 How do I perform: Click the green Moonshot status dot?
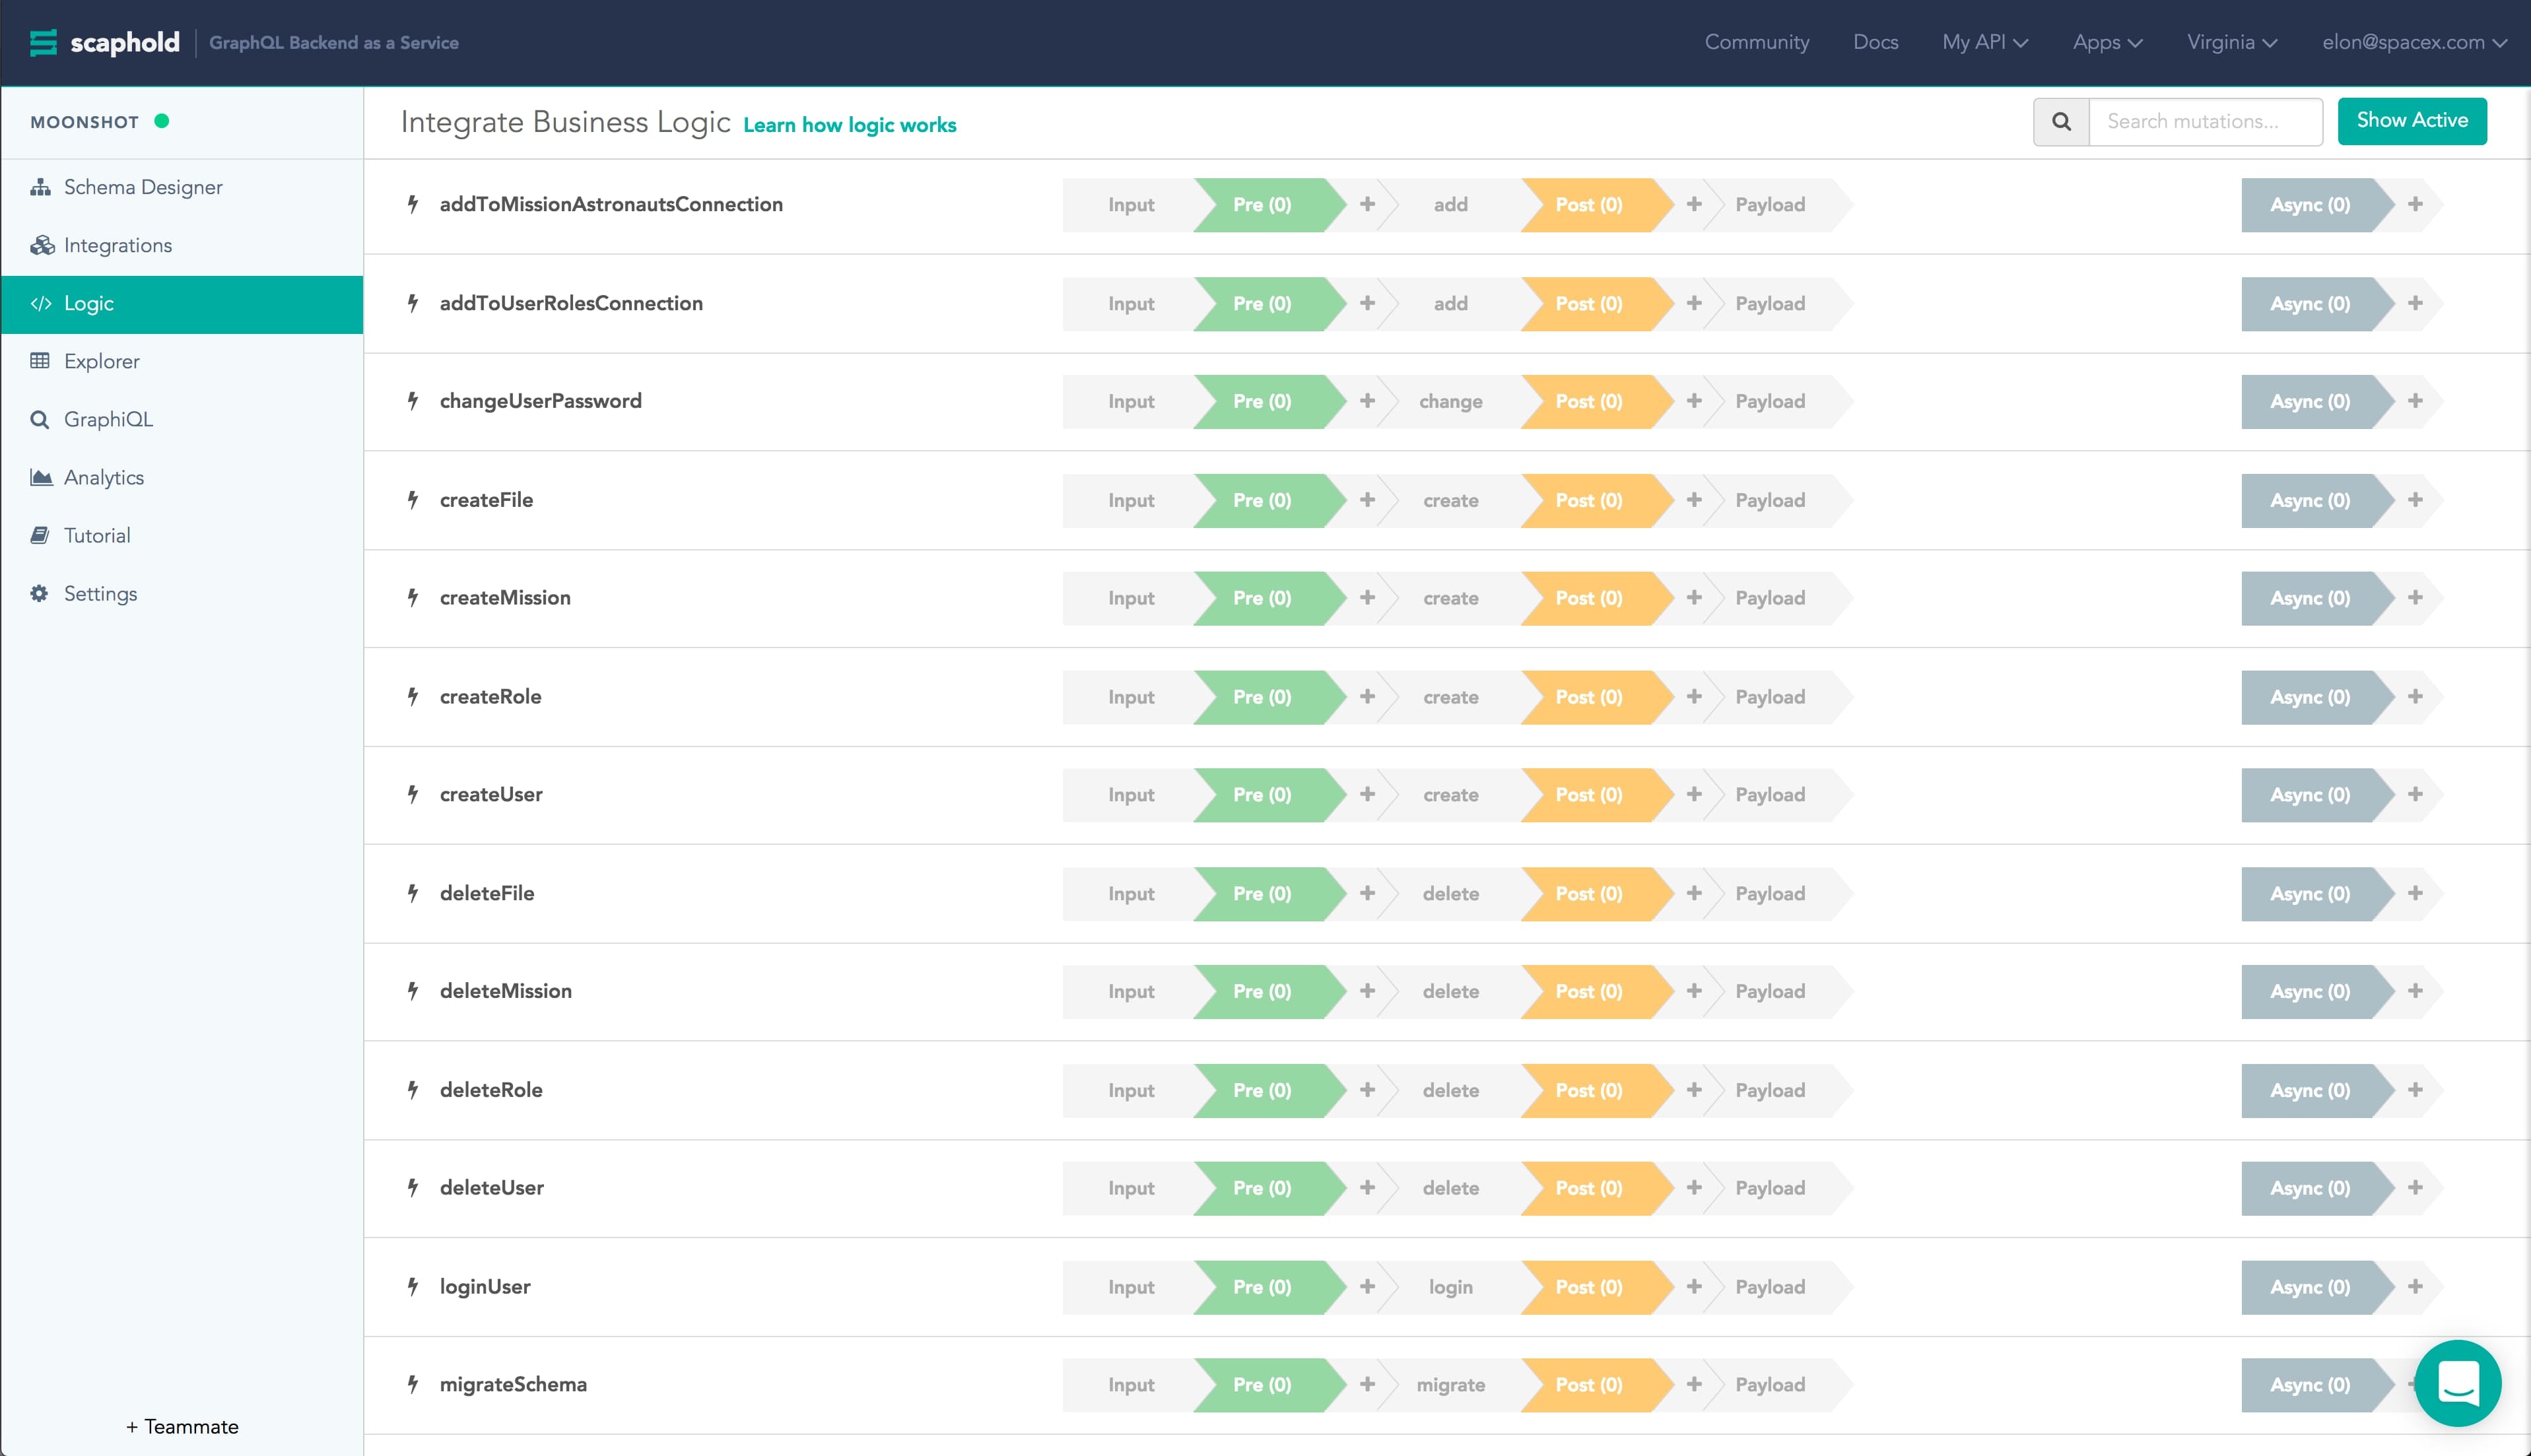pyautogui.click(x=162, y=121)
